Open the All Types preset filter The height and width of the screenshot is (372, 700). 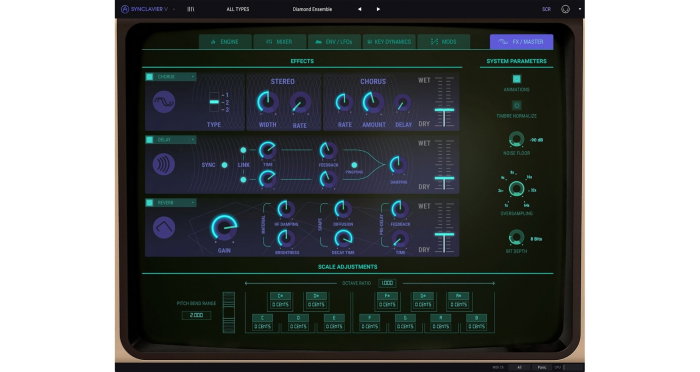point(238,9)
